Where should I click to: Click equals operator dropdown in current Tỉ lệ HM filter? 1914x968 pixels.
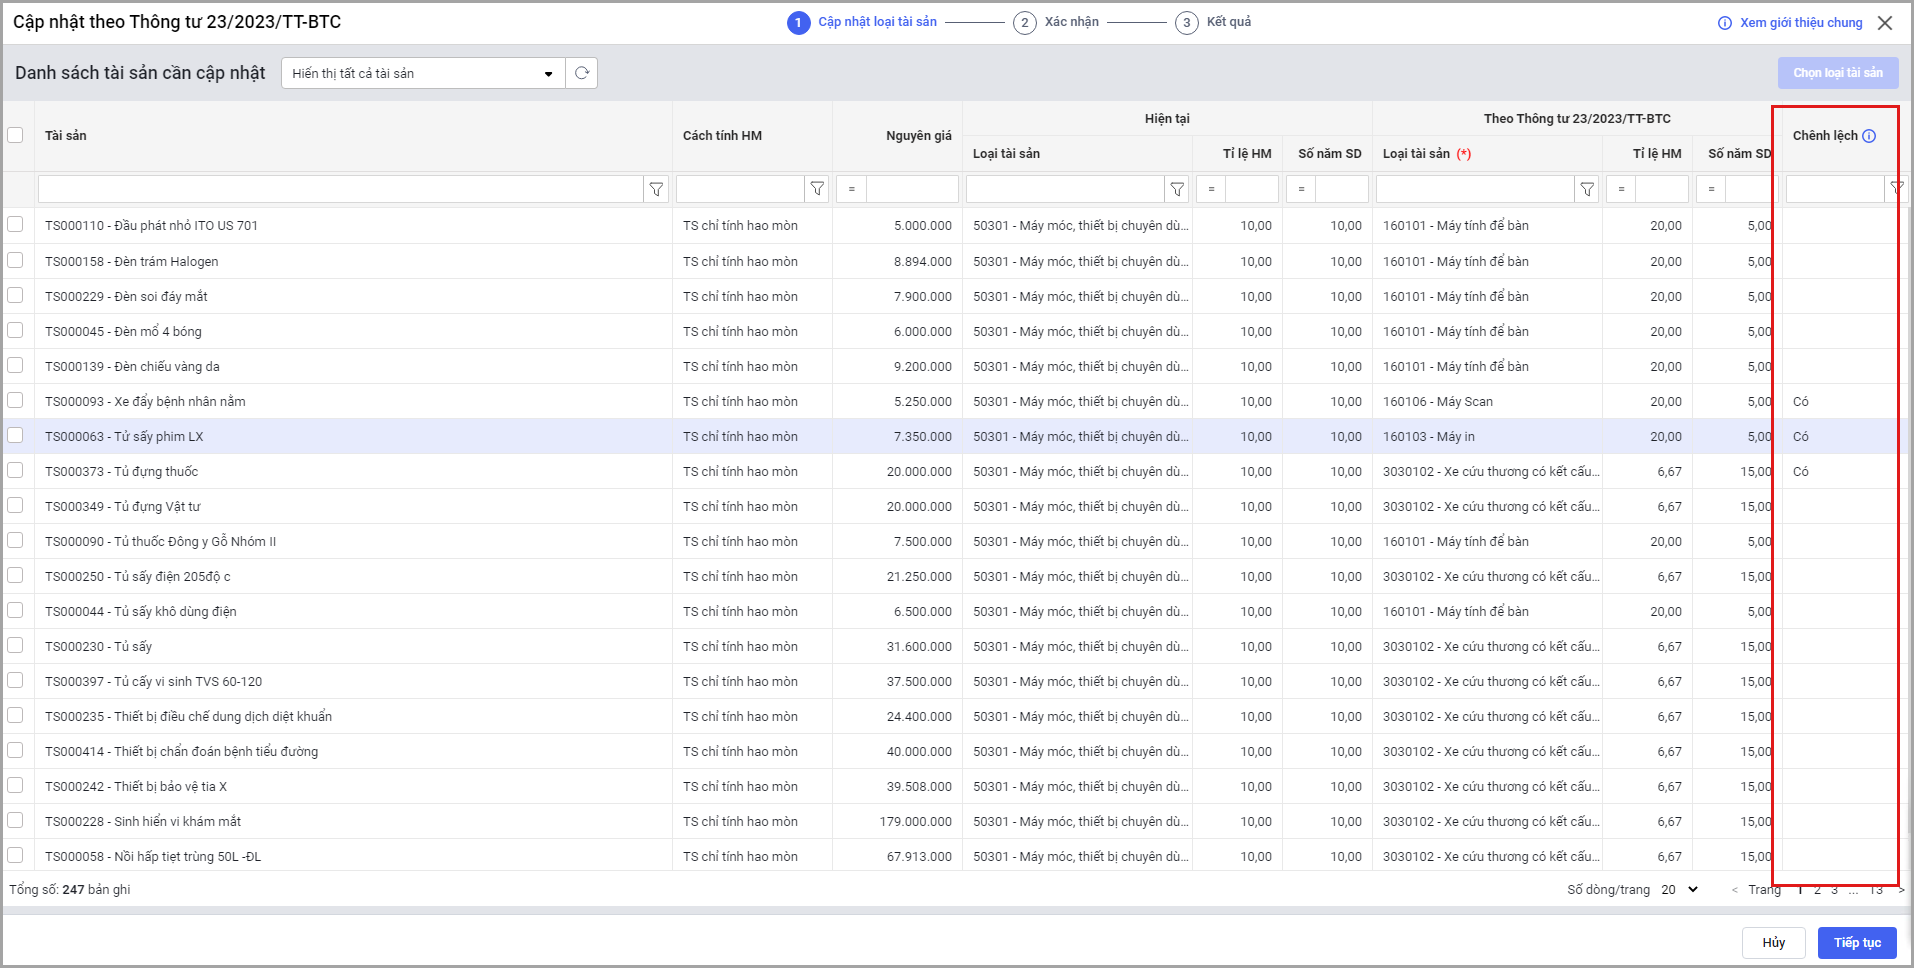(1211, 189)
